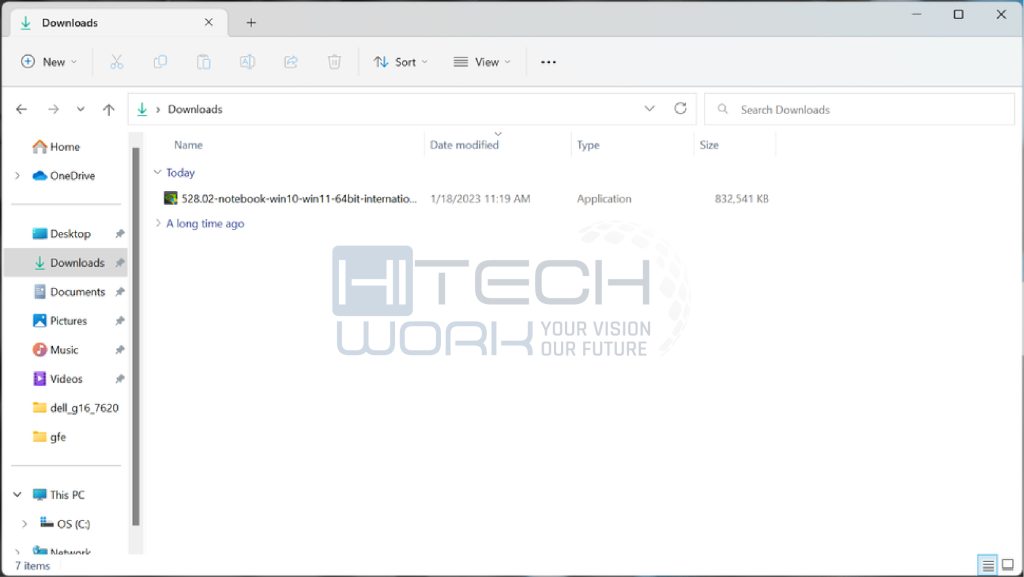Image resolution: width=1024 pixels, height=577 pixels.
Task: Click Downloads in the address bar
Action: pos(195,109)
